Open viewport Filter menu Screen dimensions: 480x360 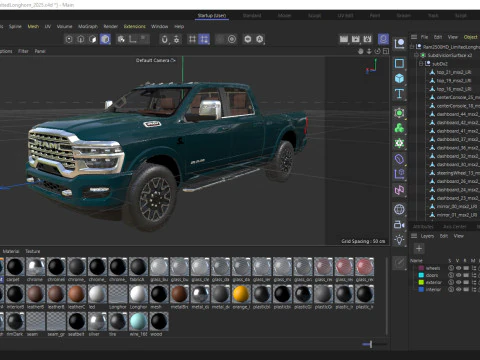point(23,51)
